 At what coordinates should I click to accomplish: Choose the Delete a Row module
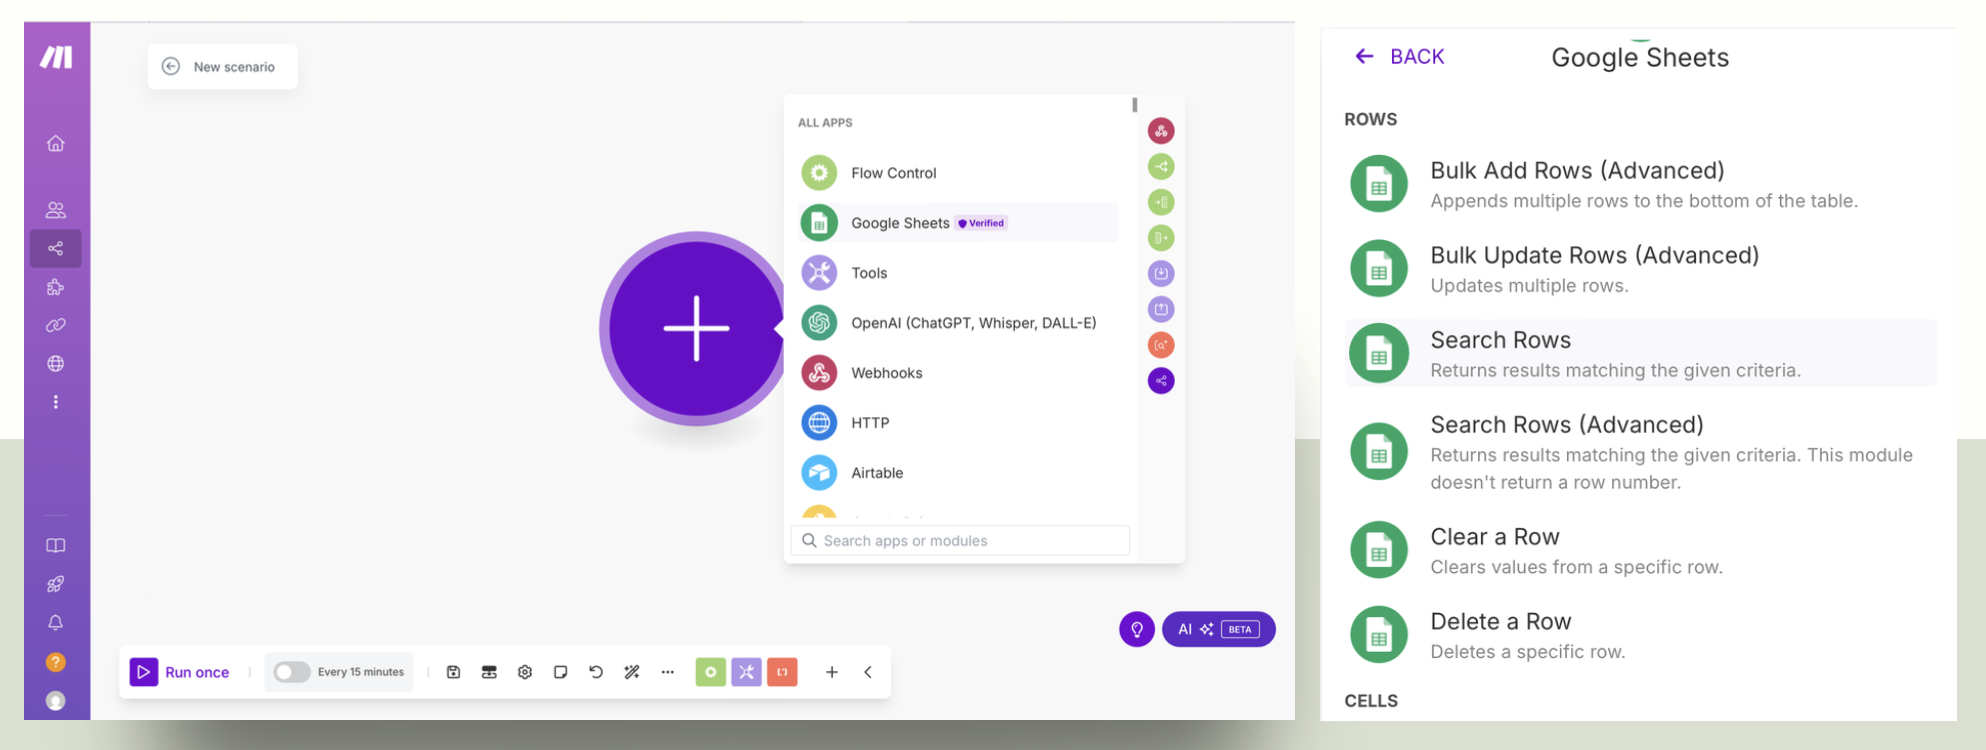1641,635
